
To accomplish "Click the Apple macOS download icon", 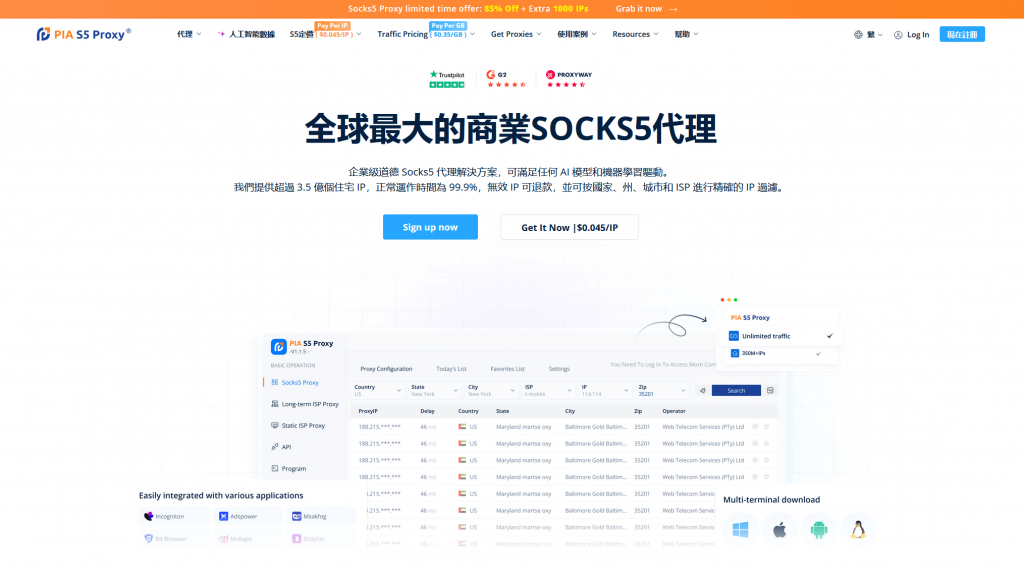I will 780,530.
